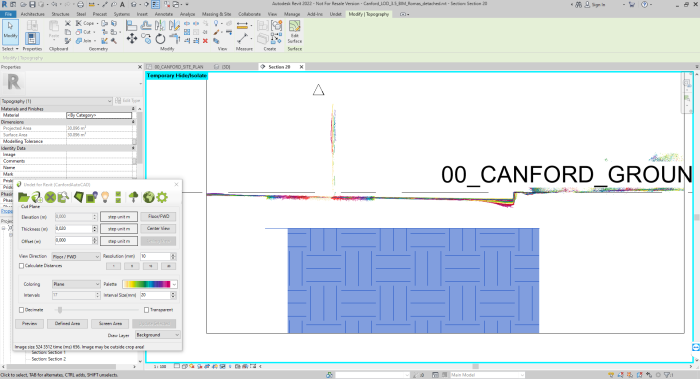This screenshot has height=379, width=700.
Task: Click the green clipping plane icon in Undet
Action: click(x=79, y=197)
